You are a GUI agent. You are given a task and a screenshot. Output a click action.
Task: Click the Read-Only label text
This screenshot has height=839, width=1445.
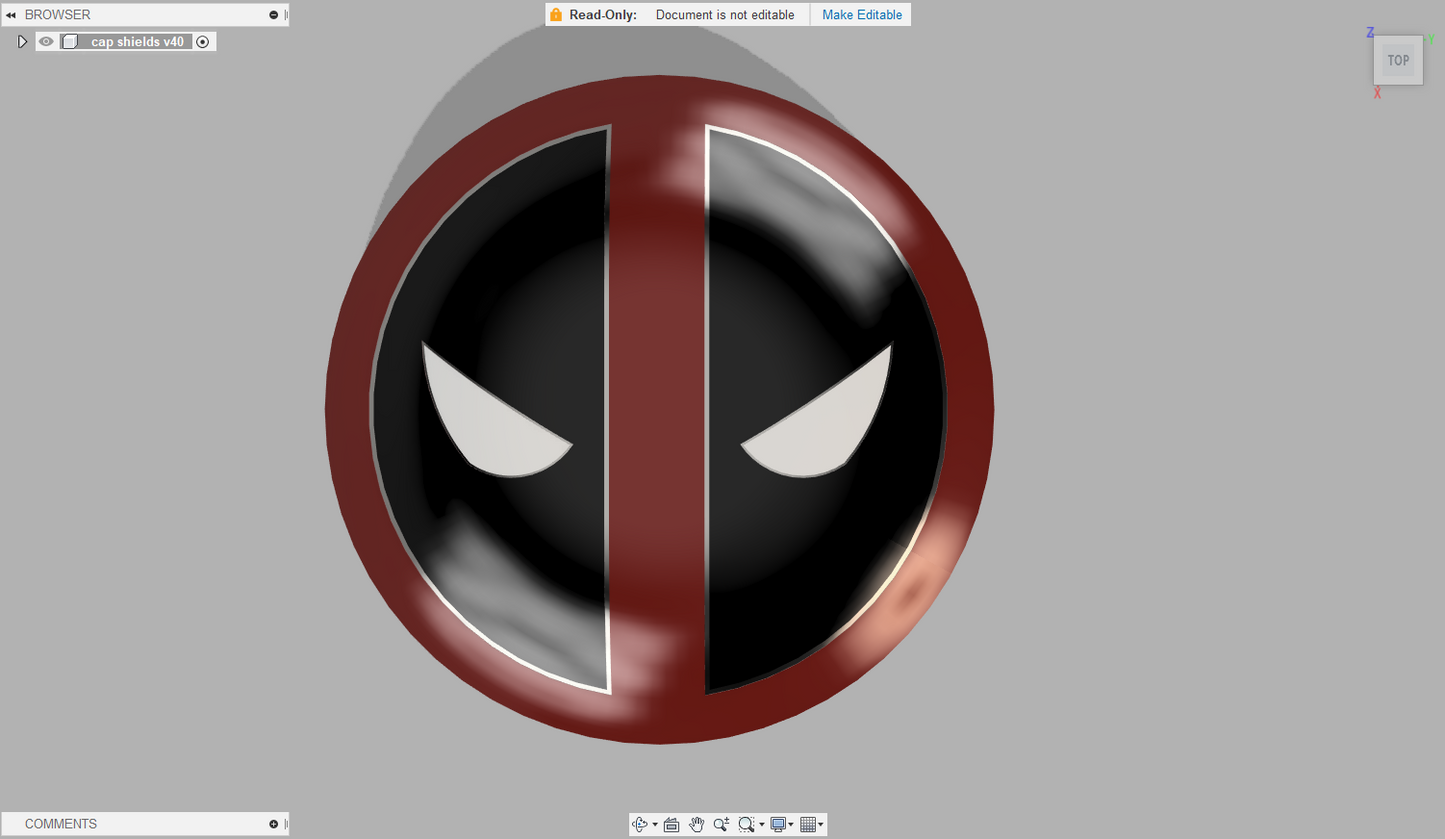pyautogui.click(x=603, y=15)
